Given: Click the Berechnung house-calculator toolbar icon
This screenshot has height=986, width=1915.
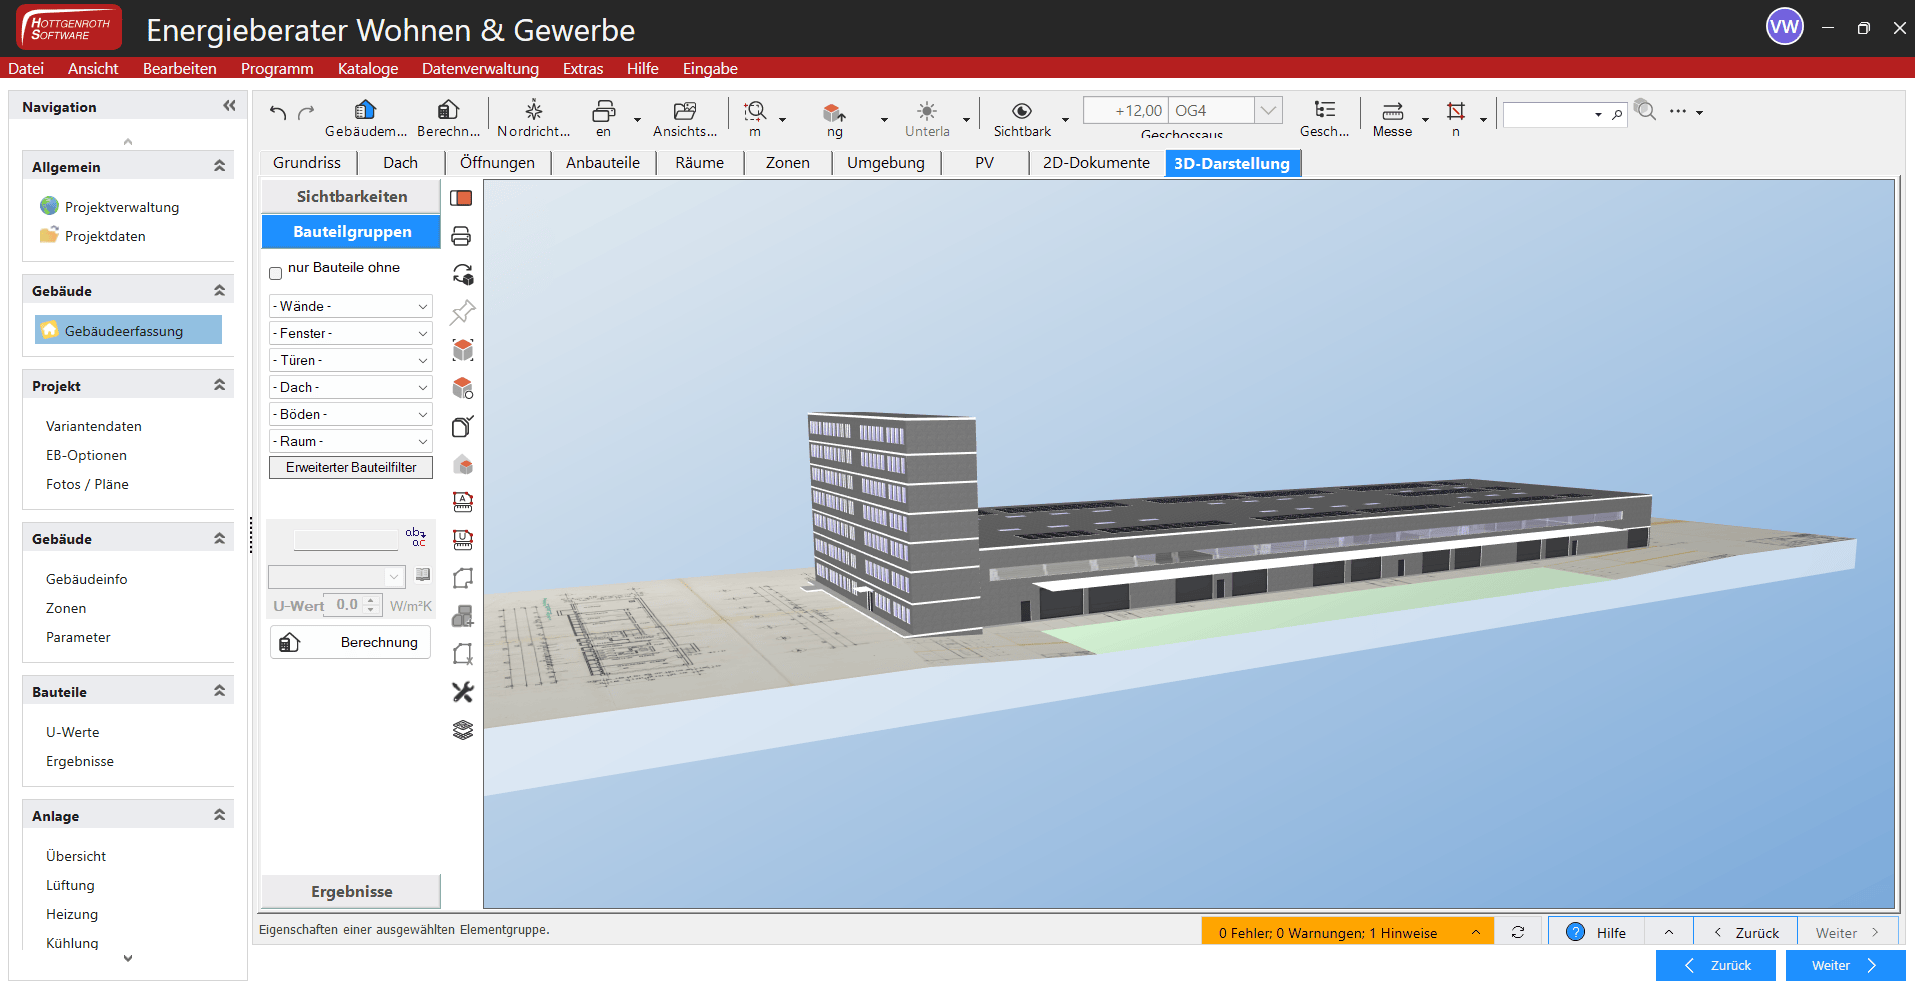Looking at the screenshot, I should tap(448, 110).
